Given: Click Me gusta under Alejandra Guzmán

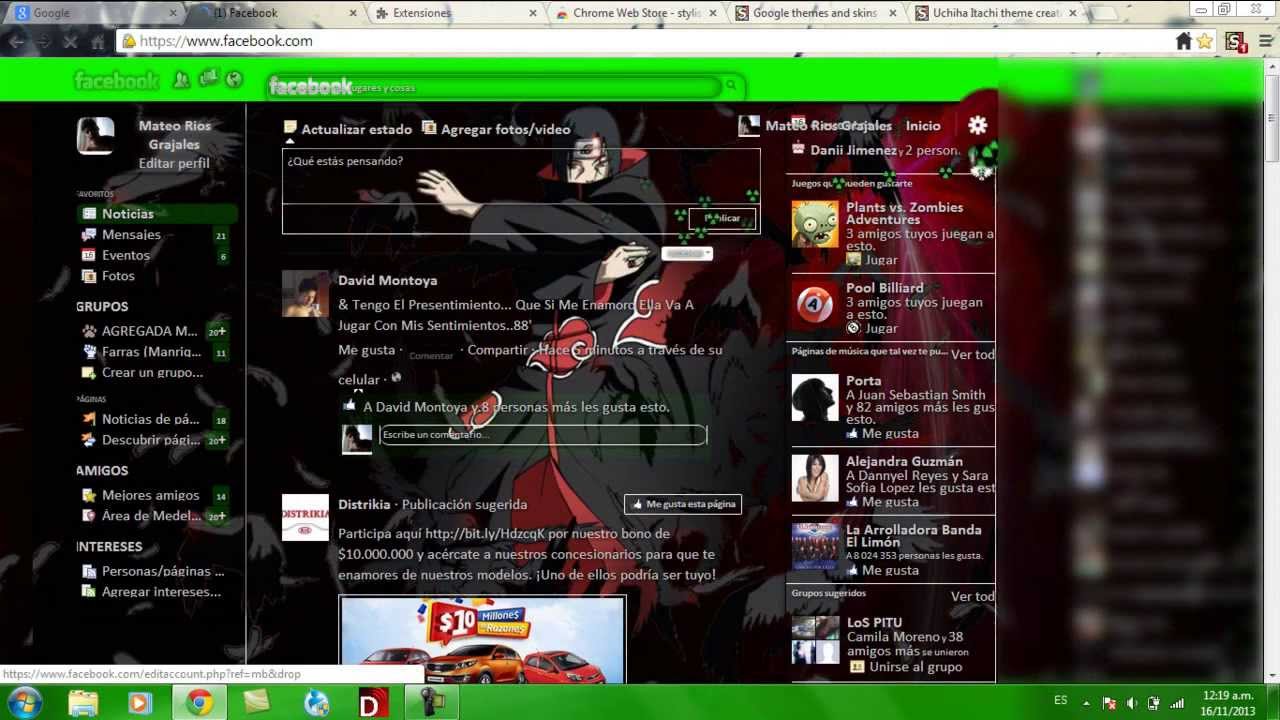Looking at the screenshot, I should 890,502.
